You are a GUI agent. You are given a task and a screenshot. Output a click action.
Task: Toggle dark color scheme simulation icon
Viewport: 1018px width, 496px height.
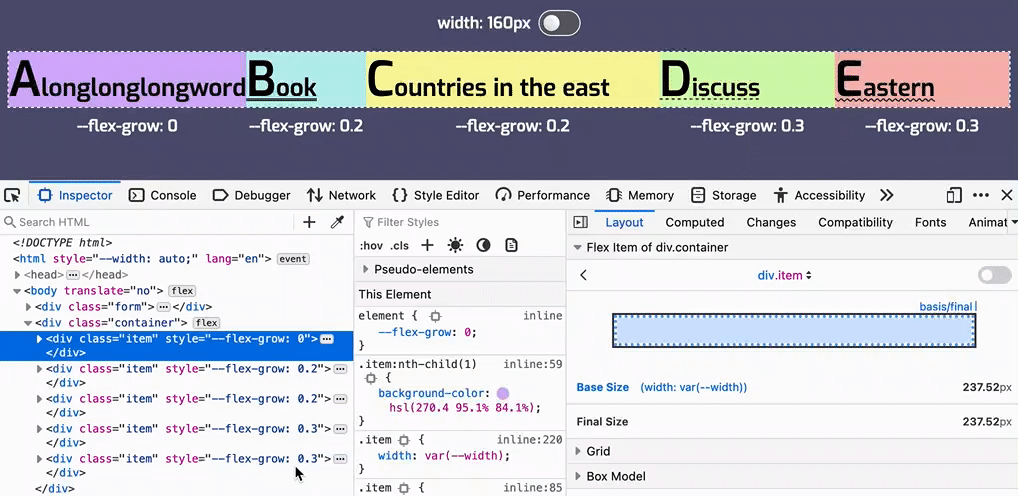[x=483, y=245]
